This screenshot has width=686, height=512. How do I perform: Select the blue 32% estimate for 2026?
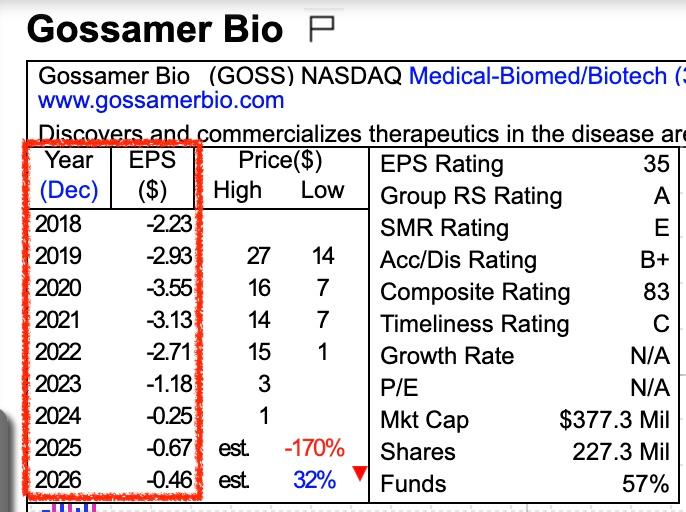point(314,480)
